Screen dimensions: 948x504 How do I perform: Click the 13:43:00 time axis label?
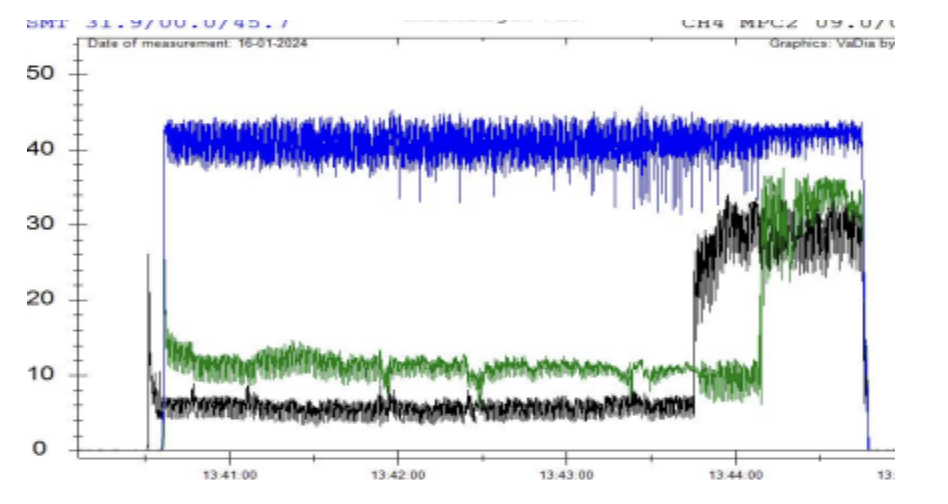pyautogui.click(x=567, y=475)
